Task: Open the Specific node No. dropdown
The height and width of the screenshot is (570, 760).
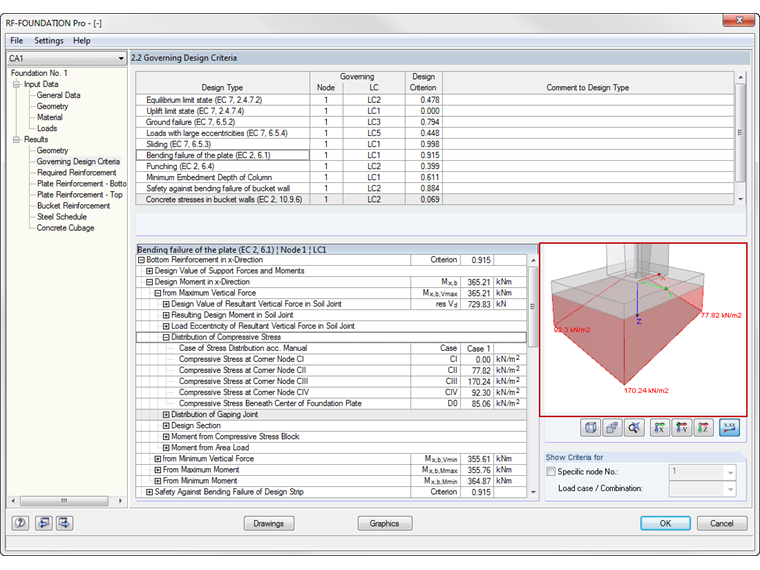Action: tap(730, 472)
